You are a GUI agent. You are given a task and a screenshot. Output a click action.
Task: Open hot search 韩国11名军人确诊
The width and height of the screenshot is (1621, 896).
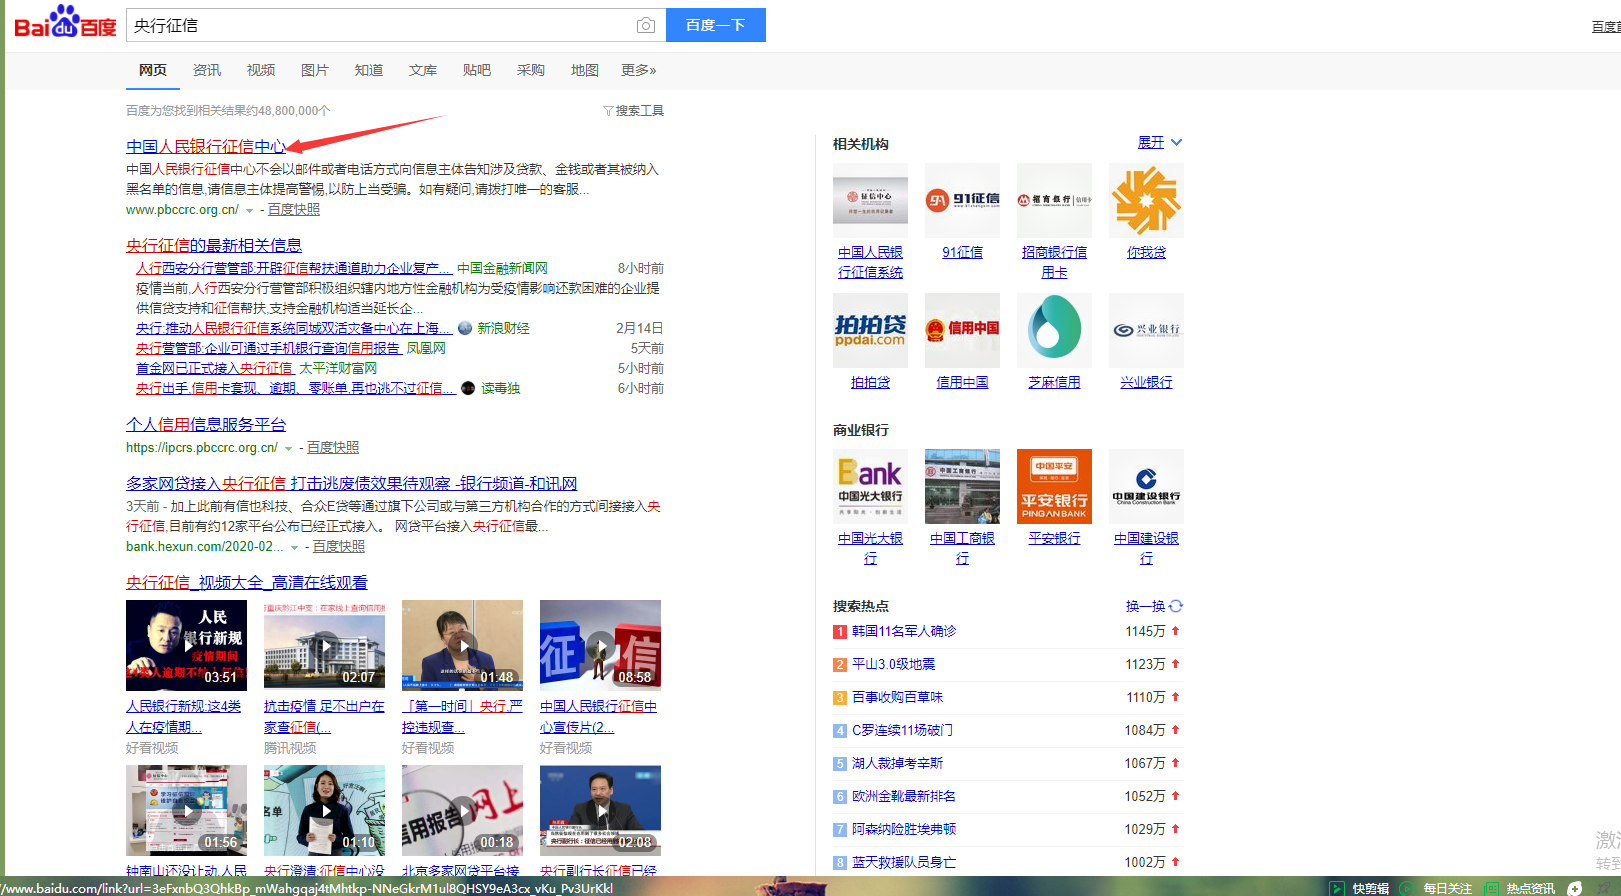click(x=904, y=631)
